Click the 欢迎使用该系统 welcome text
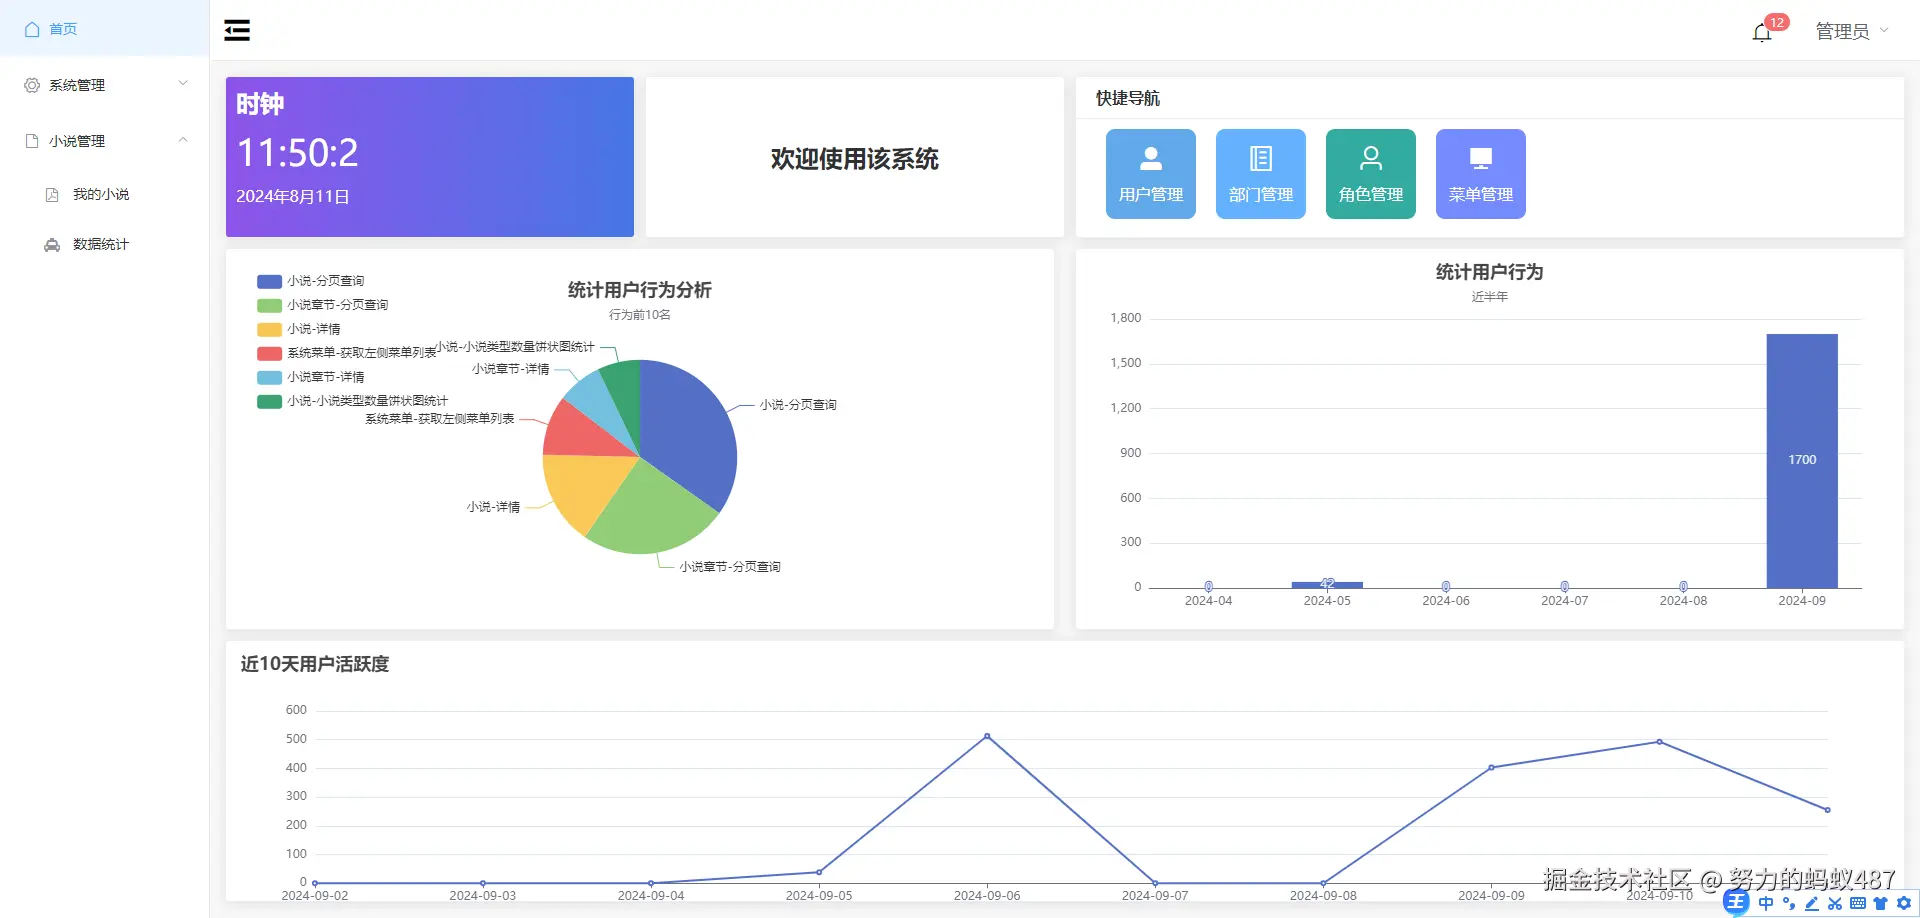The height and width of the screenshot is (918, 1920). [855, 159]
